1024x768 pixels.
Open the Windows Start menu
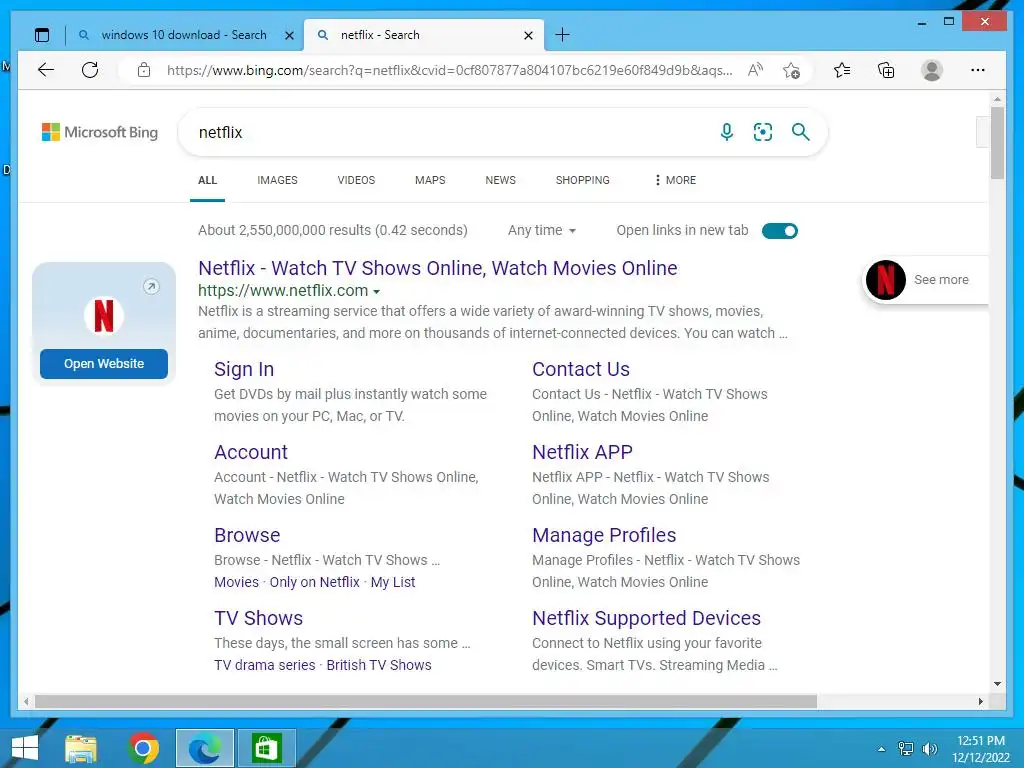coord(25,748)
